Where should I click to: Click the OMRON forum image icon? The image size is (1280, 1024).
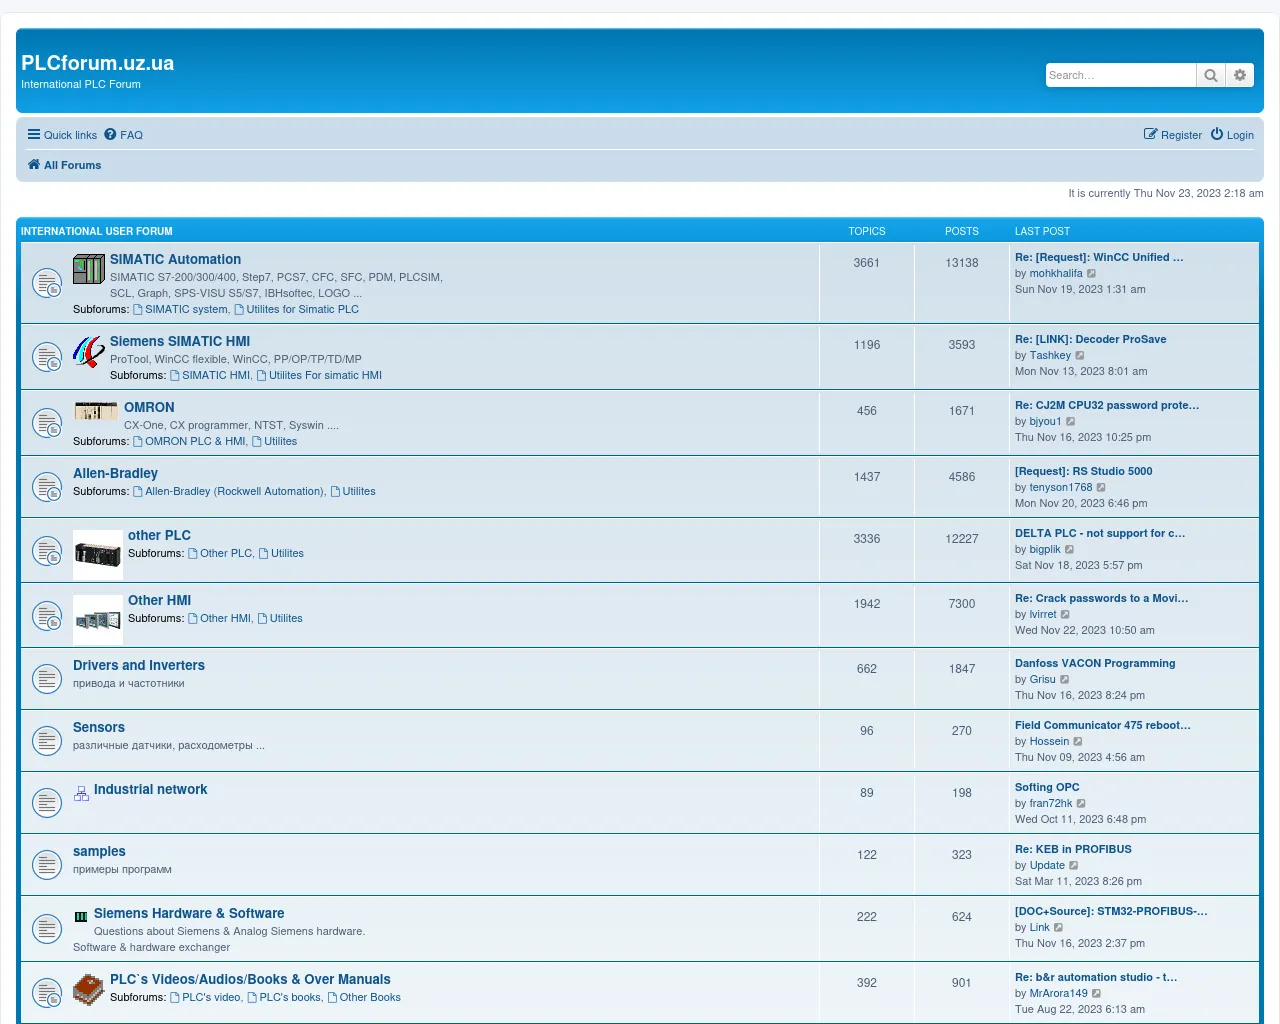[96, 411]
